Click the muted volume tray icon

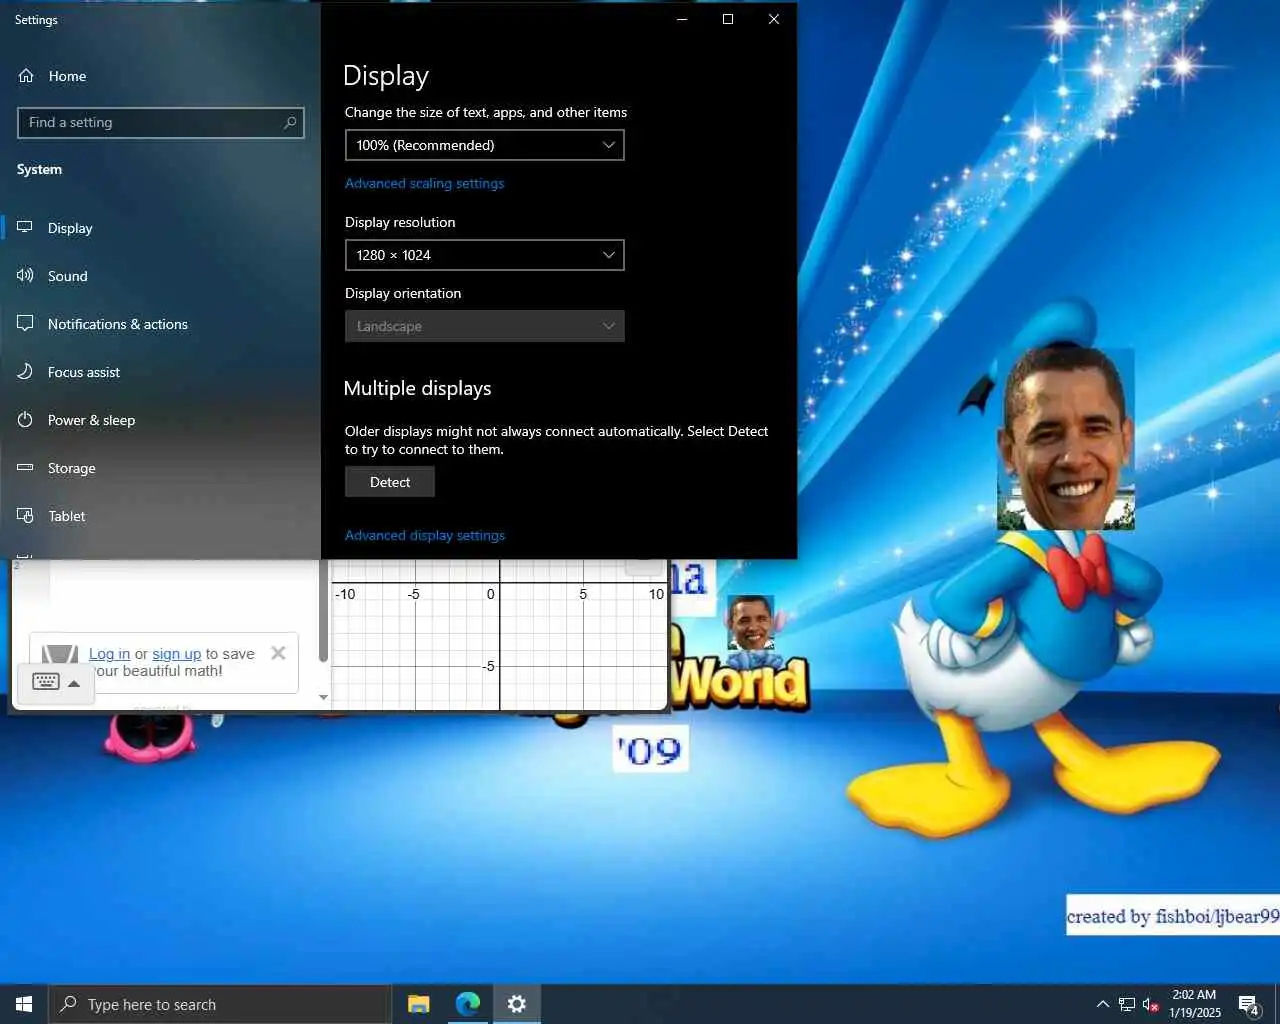(x=1150, y=1004)
